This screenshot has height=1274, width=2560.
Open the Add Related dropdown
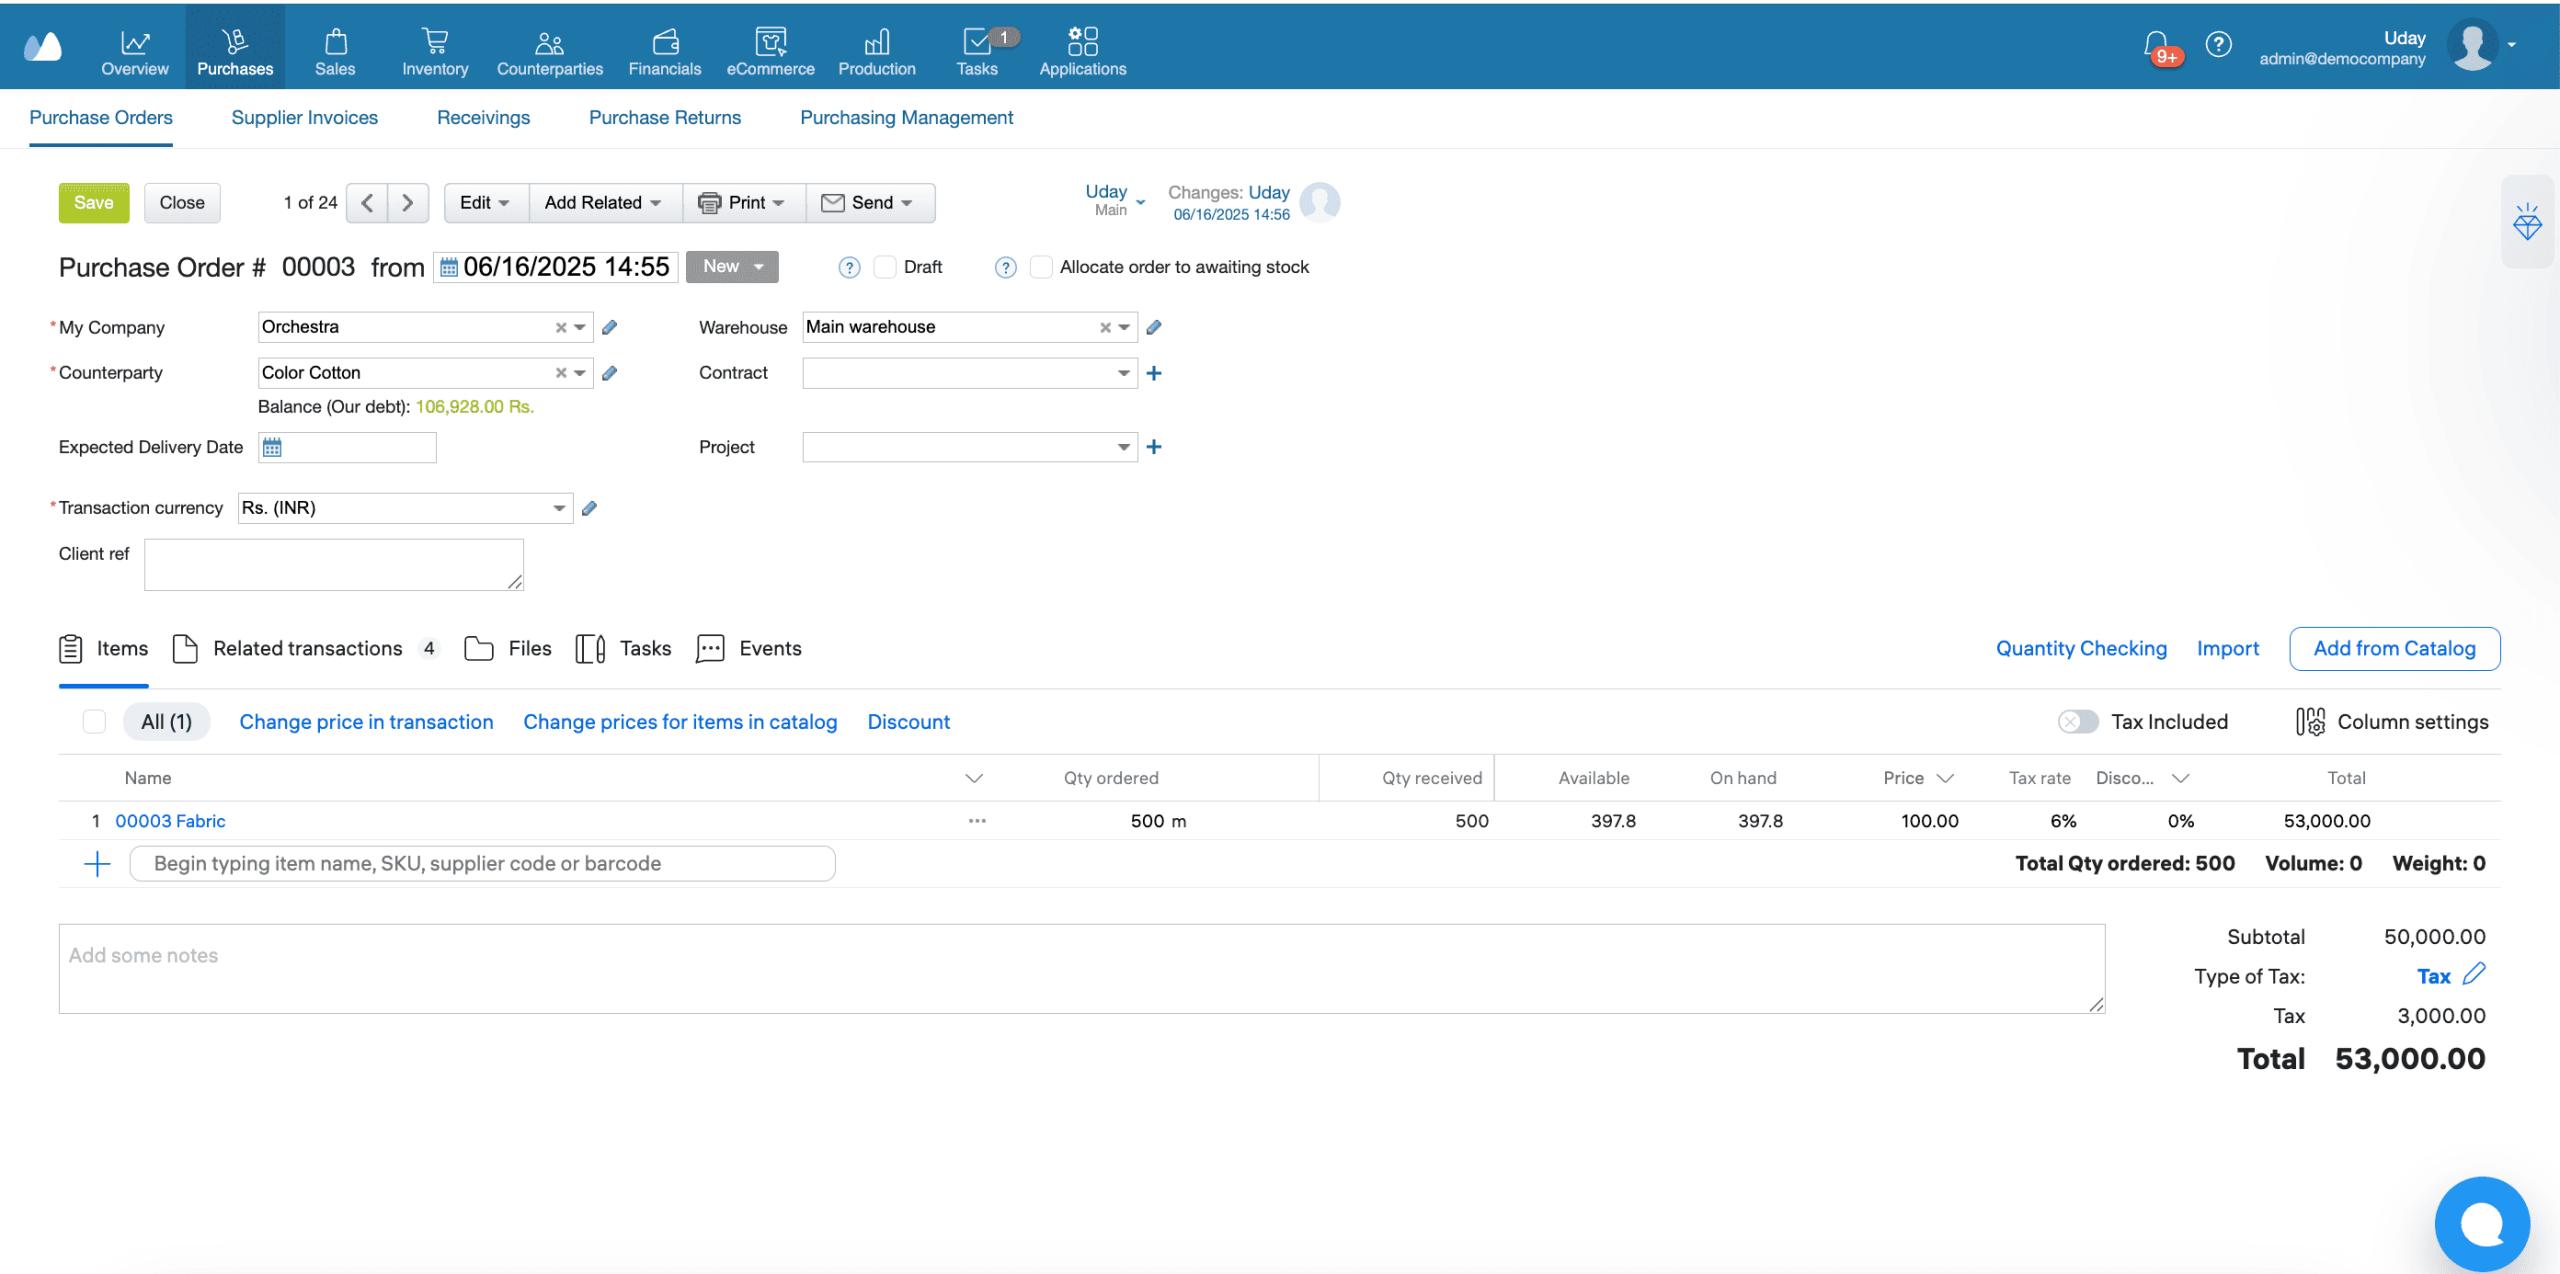[603, 203]
